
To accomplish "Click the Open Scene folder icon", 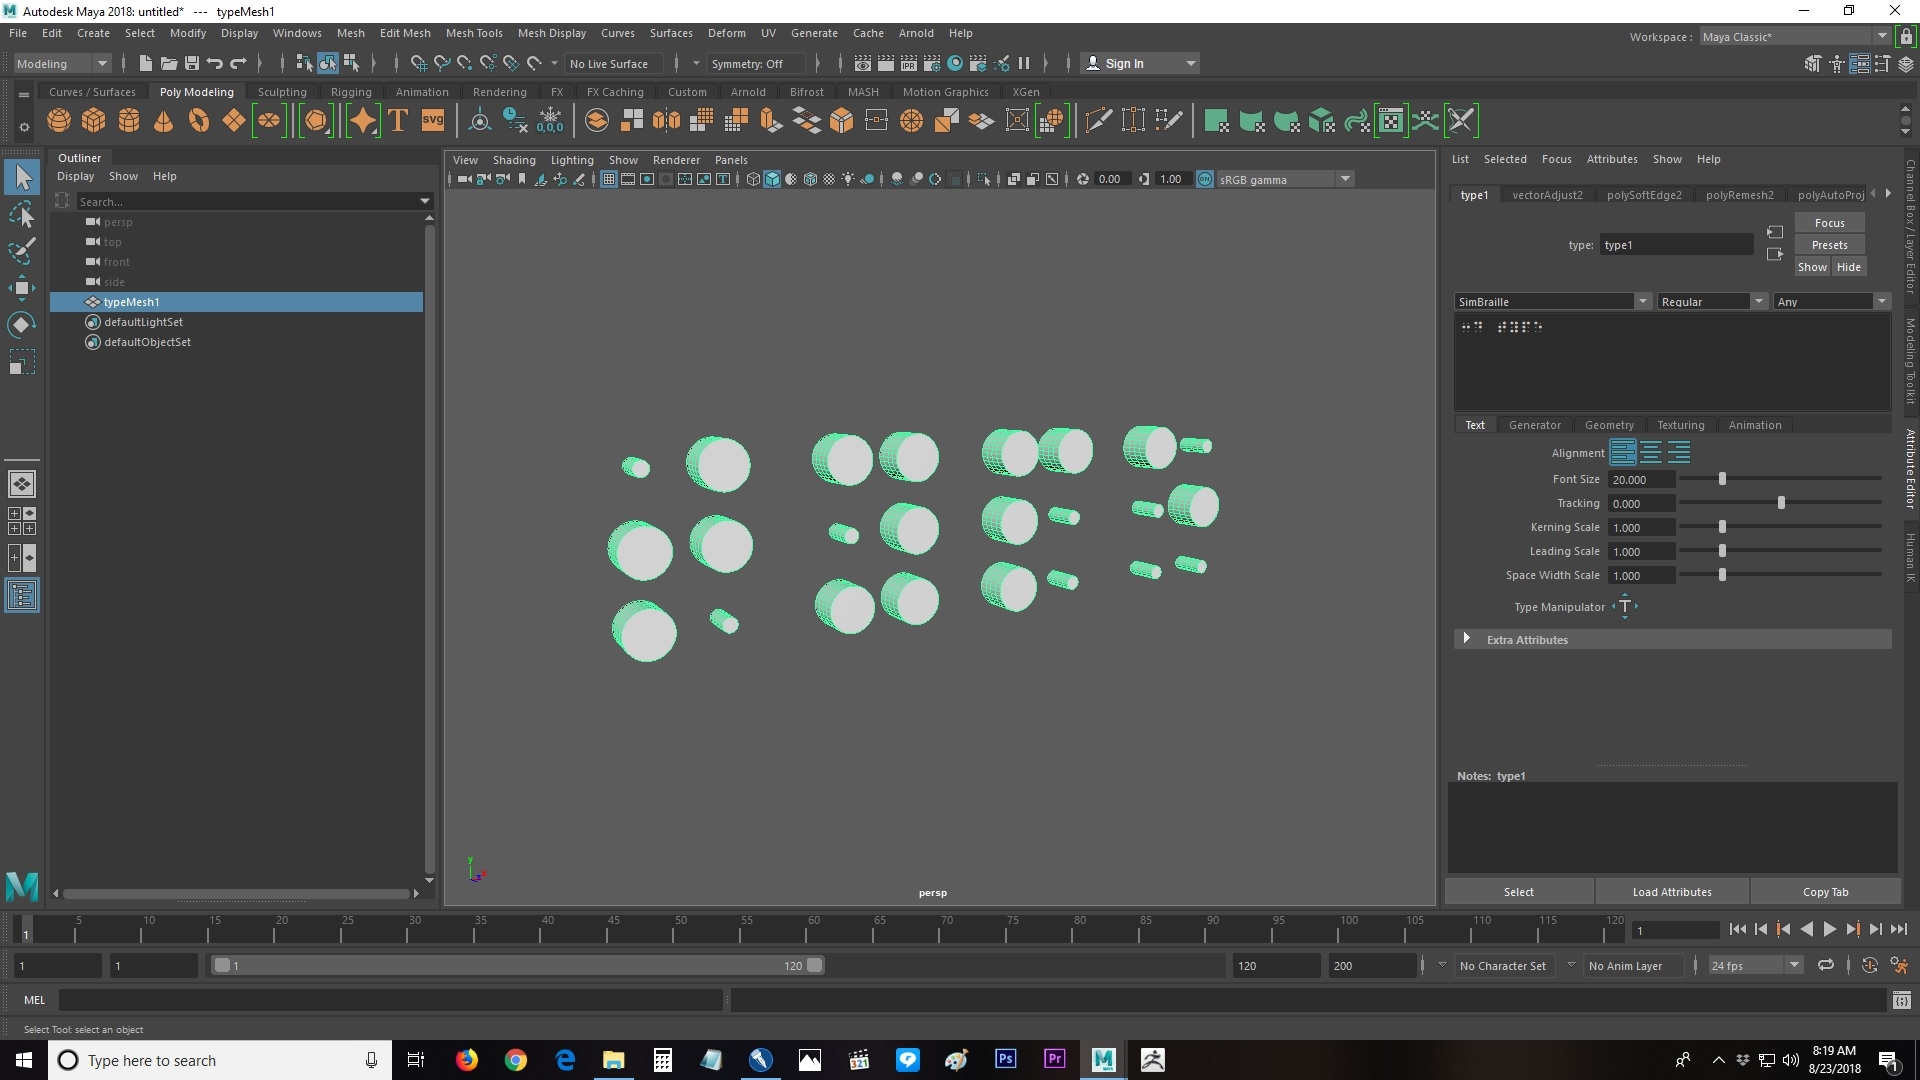I will pyautogui.click(x=169, y=63).
